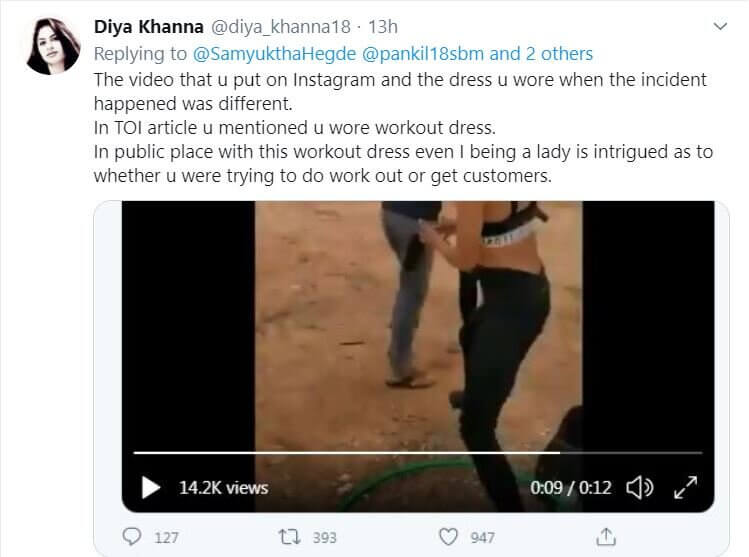This screenshot has width=749, height=557.
Task: Seek using the video progress bar
Action: click(x=418, y=453)
